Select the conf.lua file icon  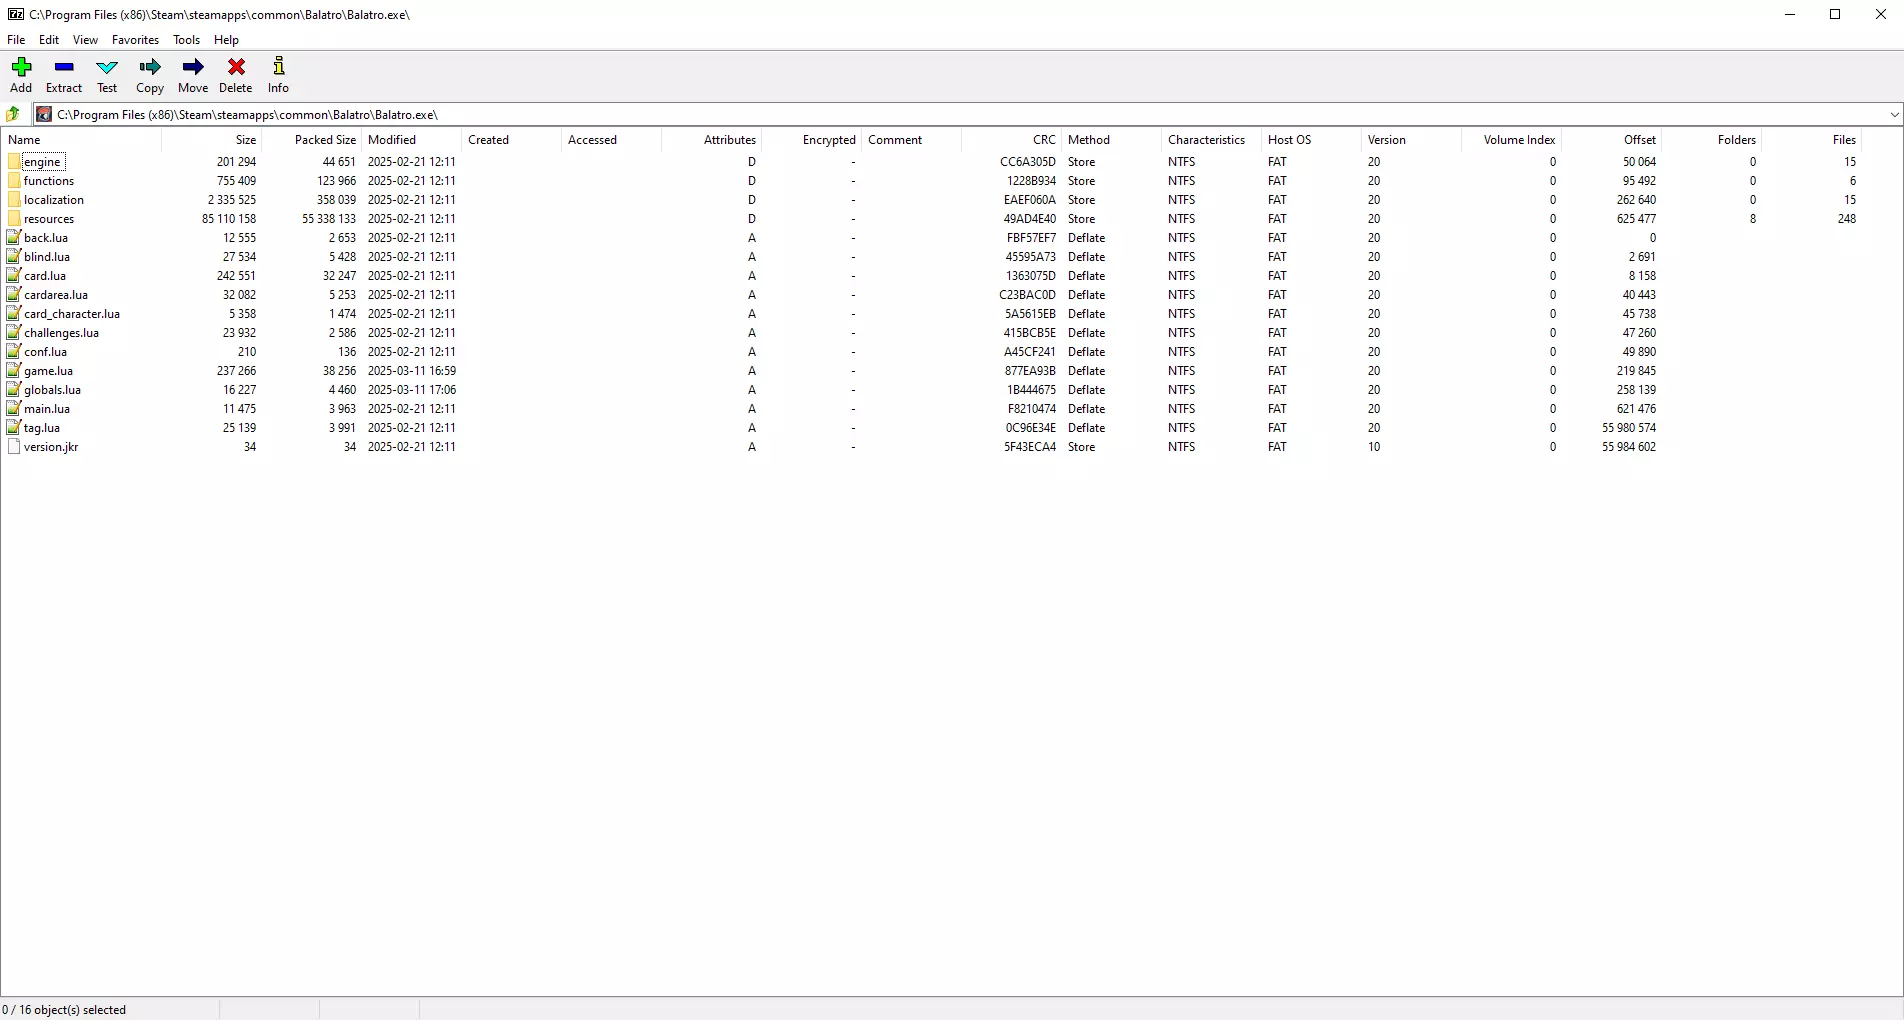14,352
